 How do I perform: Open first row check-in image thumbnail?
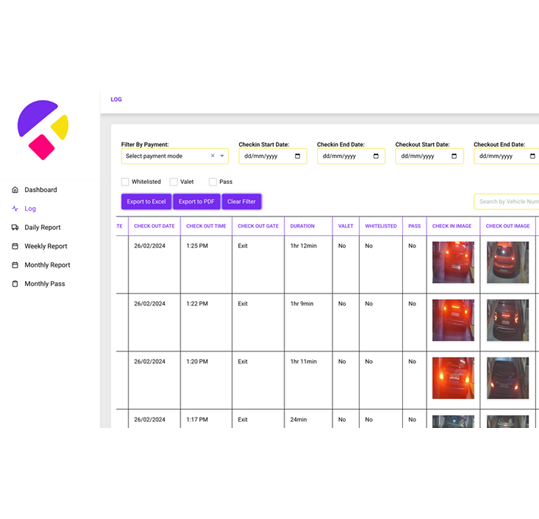pyautogui.click(x=453, y=262)
